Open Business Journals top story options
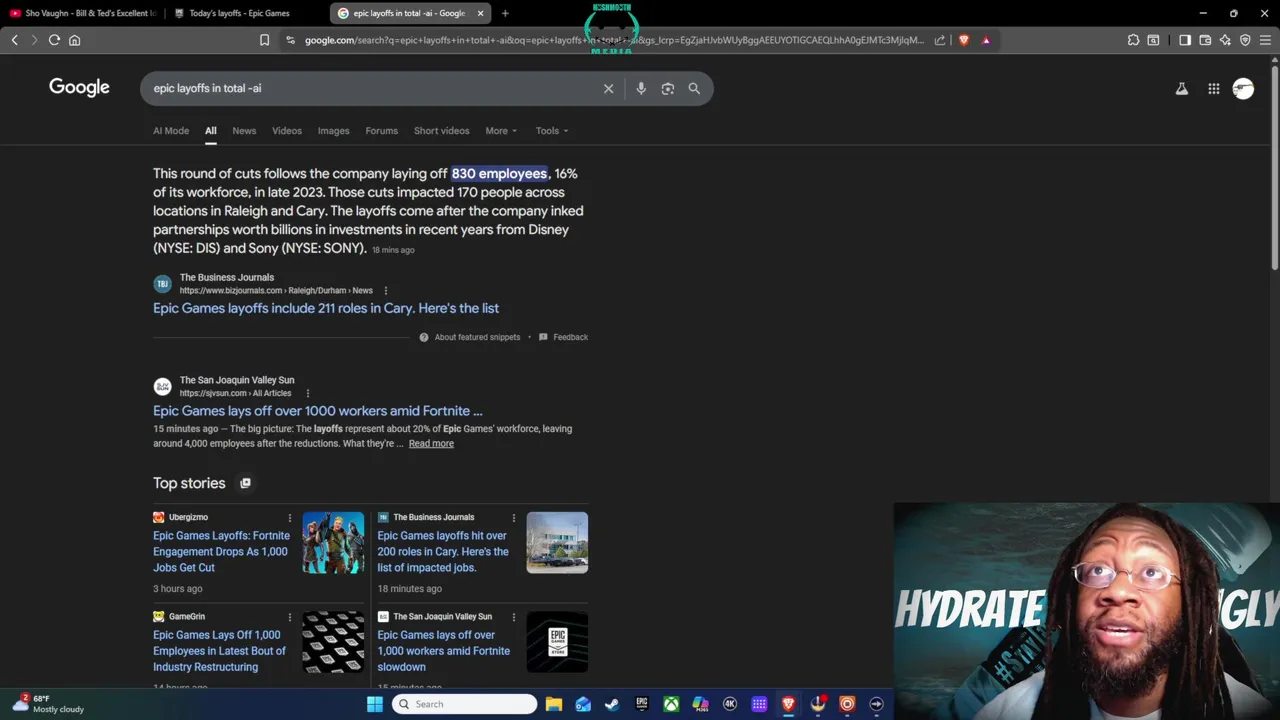Screen dimensions: 1280x720 514,518
